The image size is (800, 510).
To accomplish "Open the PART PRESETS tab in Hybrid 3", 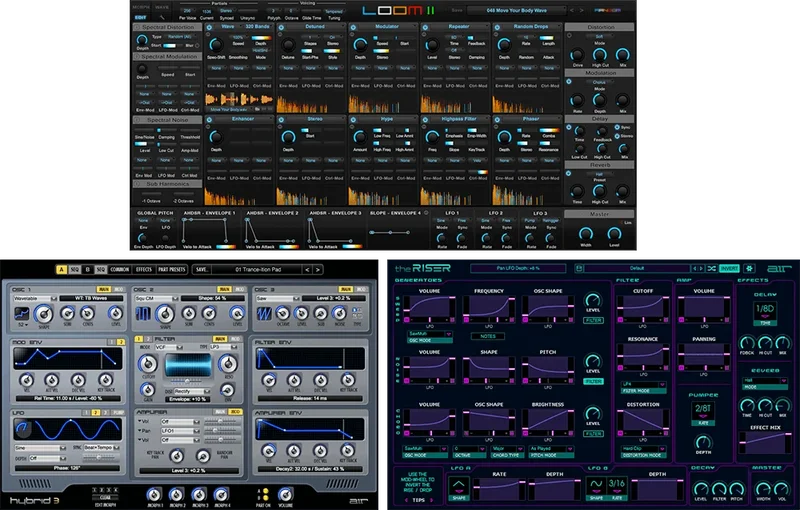I will 172,270.
